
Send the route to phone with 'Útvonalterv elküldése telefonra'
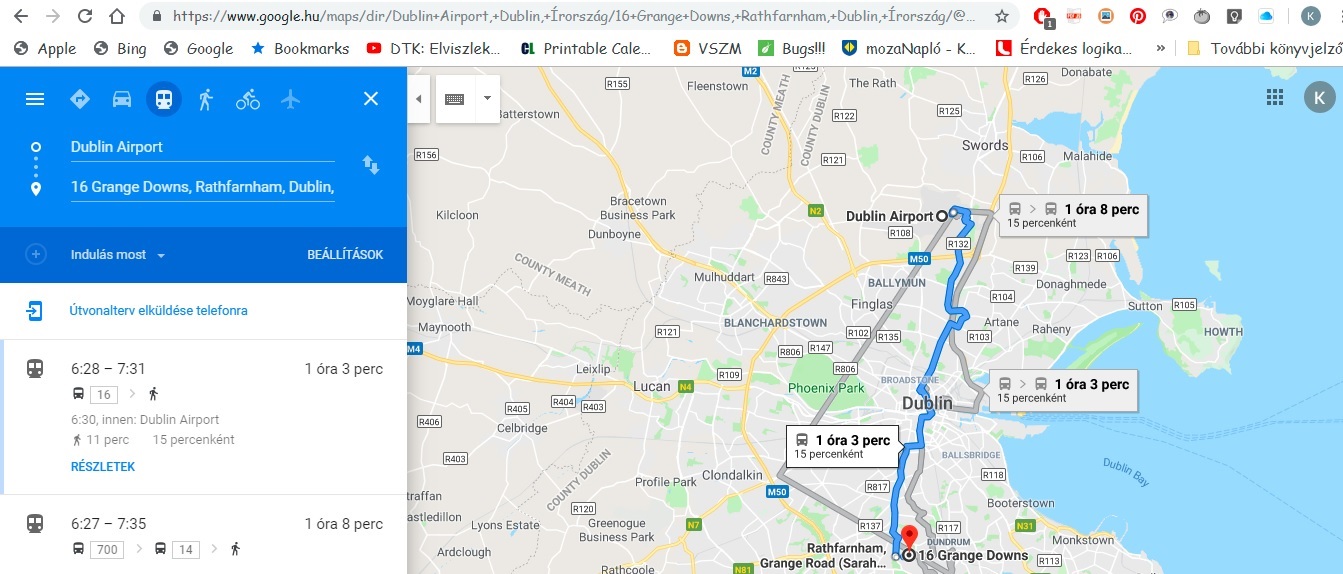click(158, 311)
